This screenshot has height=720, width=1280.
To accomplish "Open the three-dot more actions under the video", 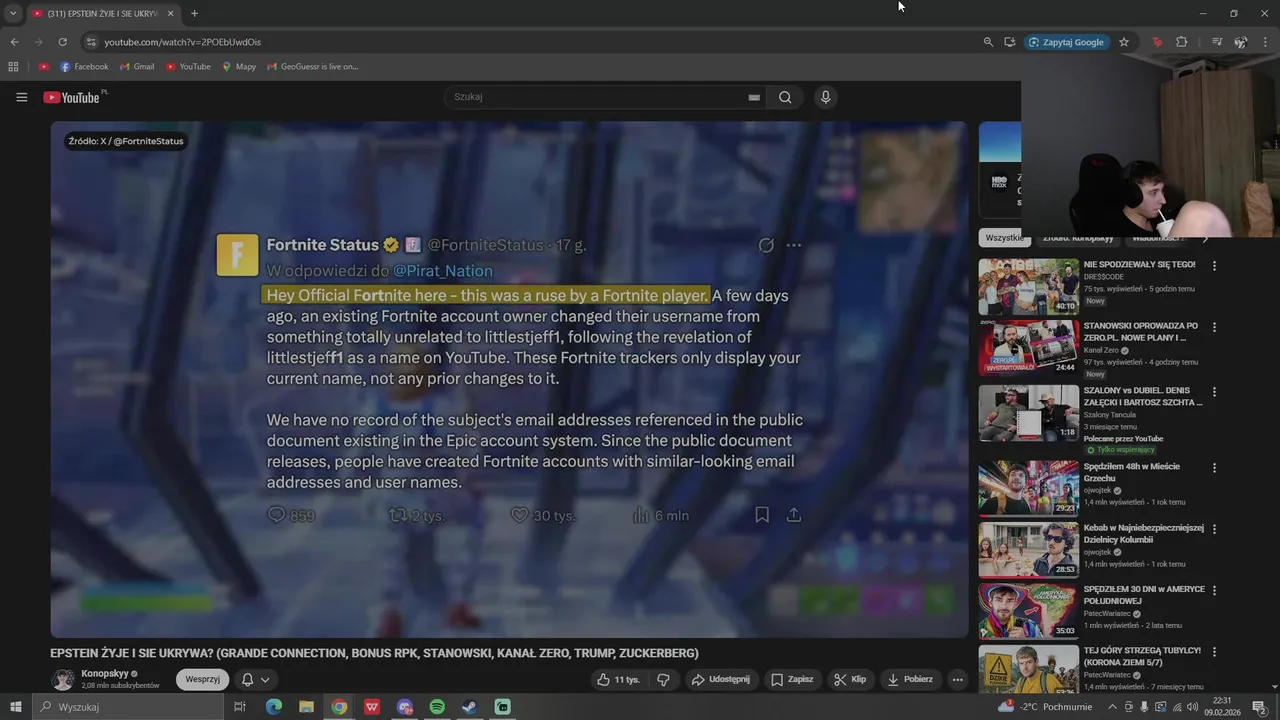I will [x=957, y=679].
